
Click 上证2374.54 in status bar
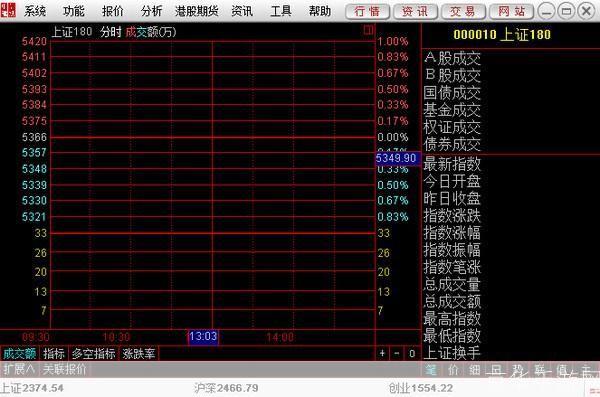[x=32, y=388]
